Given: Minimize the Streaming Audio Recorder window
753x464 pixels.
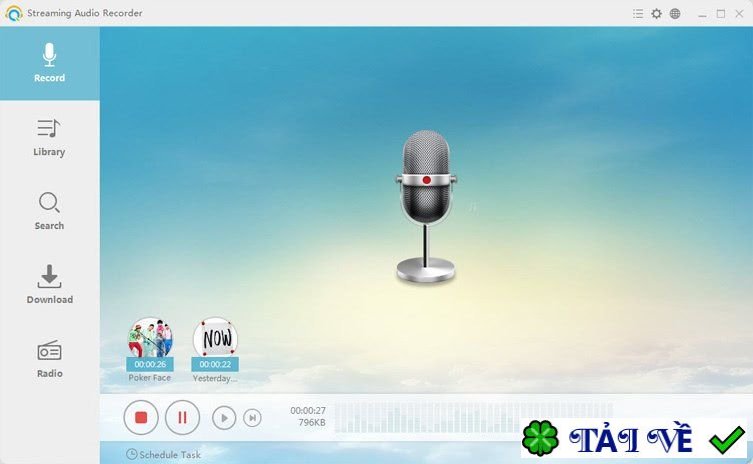Looking at the screenshot, I should click(x=703, y=14).
